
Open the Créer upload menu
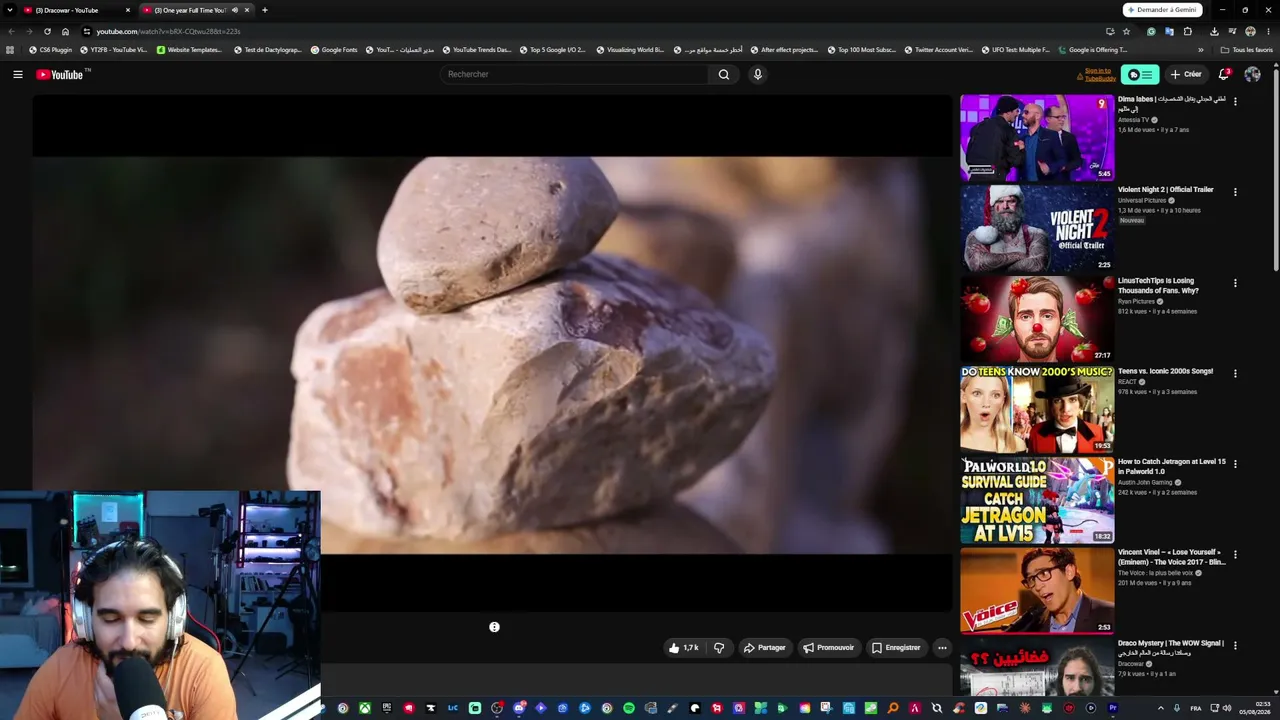[x=1186, y=74]
